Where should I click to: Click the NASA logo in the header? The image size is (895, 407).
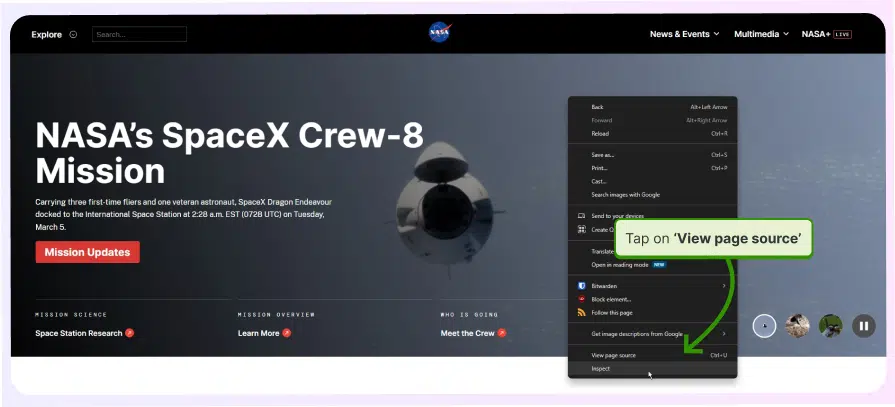click(x=440, y=33)
